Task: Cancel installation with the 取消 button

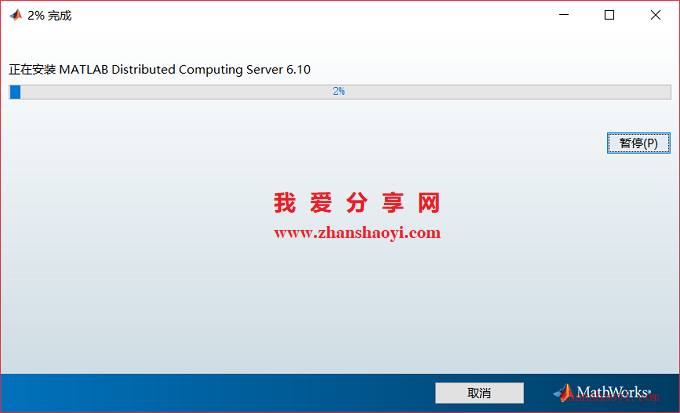Action: click(x=479, y=393)
